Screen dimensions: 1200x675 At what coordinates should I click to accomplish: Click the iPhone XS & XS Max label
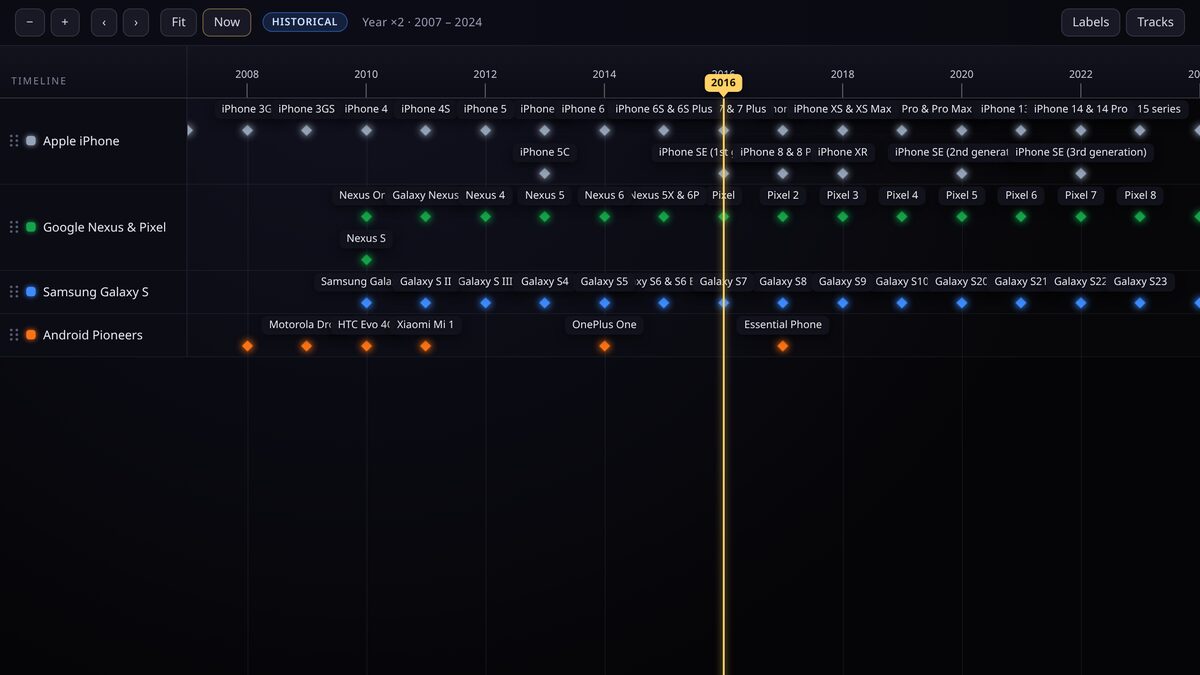(842, 109)
